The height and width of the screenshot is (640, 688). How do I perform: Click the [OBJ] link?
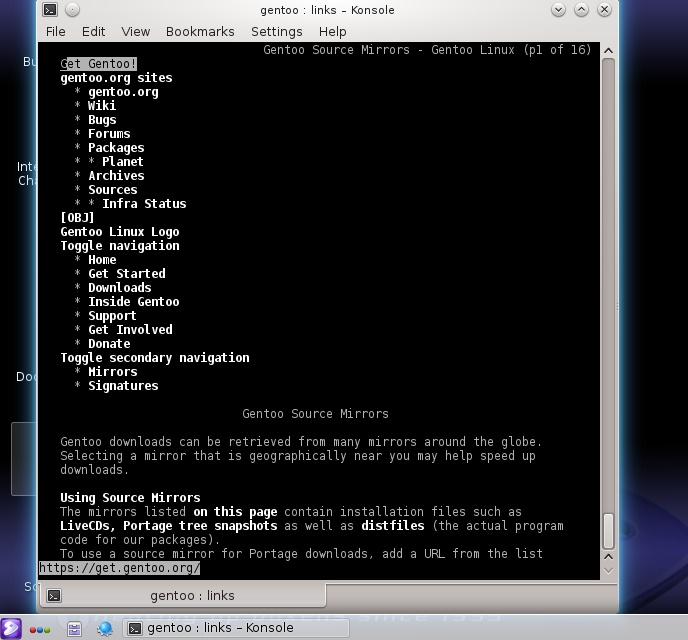[x=78, y=218]
